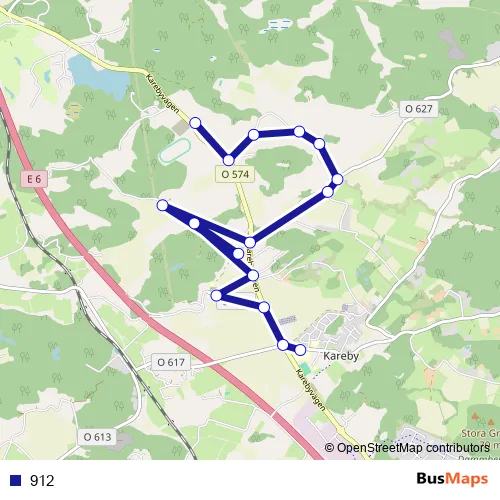Click the O 617 road shield
This screenshot has width=500, height=500.
[x=171, y=362]
